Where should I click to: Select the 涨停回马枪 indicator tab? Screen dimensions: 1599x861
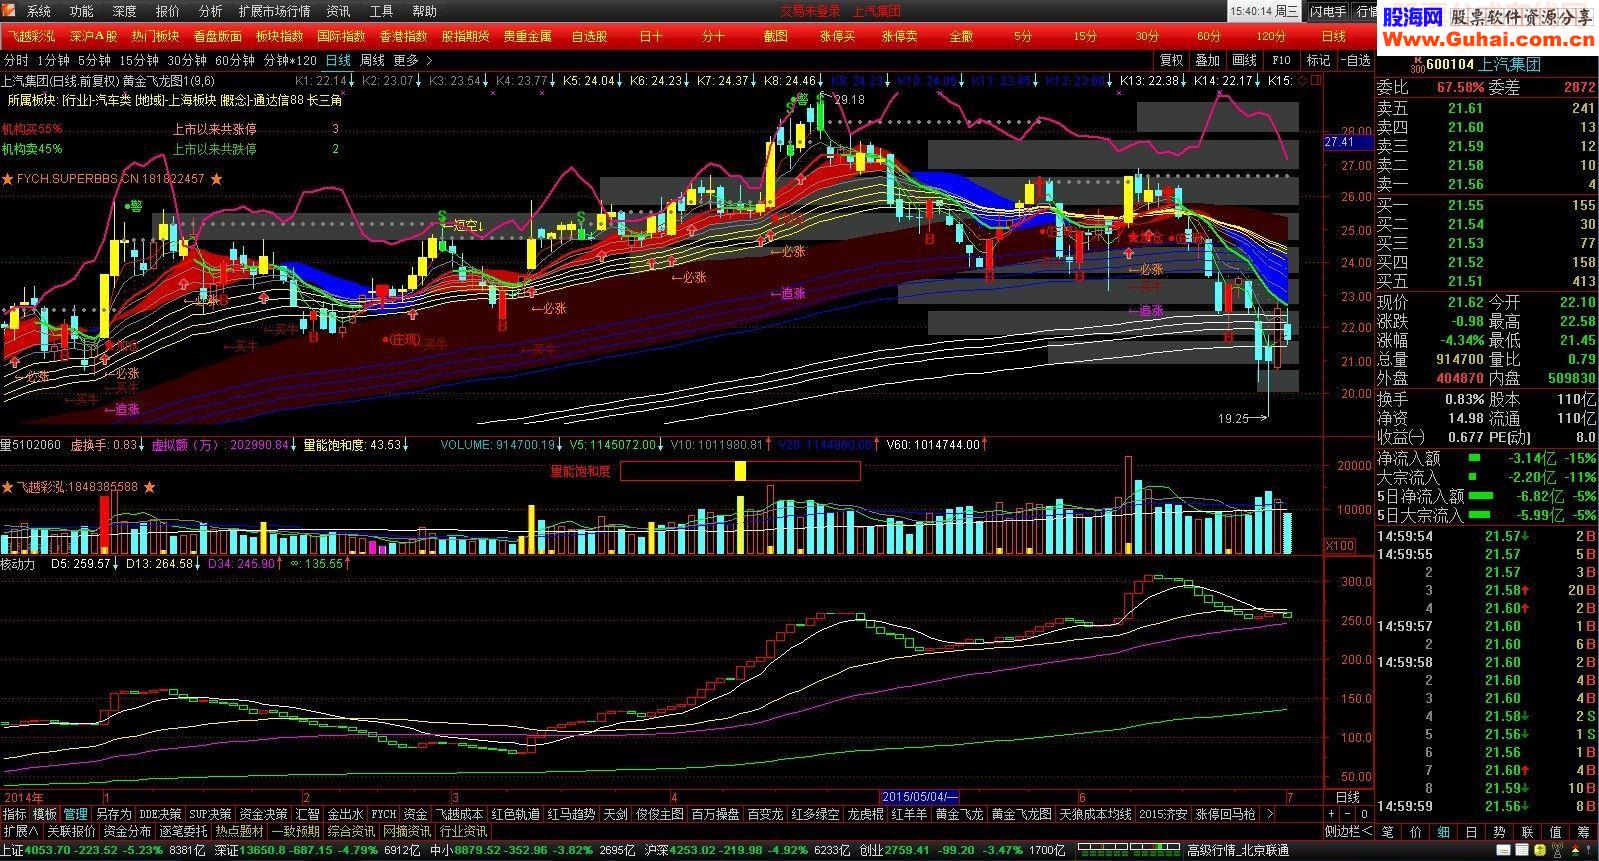click(1225, 814)
